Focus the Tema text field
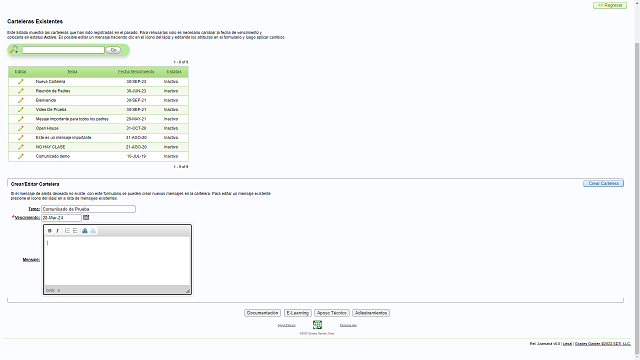The height and width of the screenshot is (360, 640). tap(88, 209)
